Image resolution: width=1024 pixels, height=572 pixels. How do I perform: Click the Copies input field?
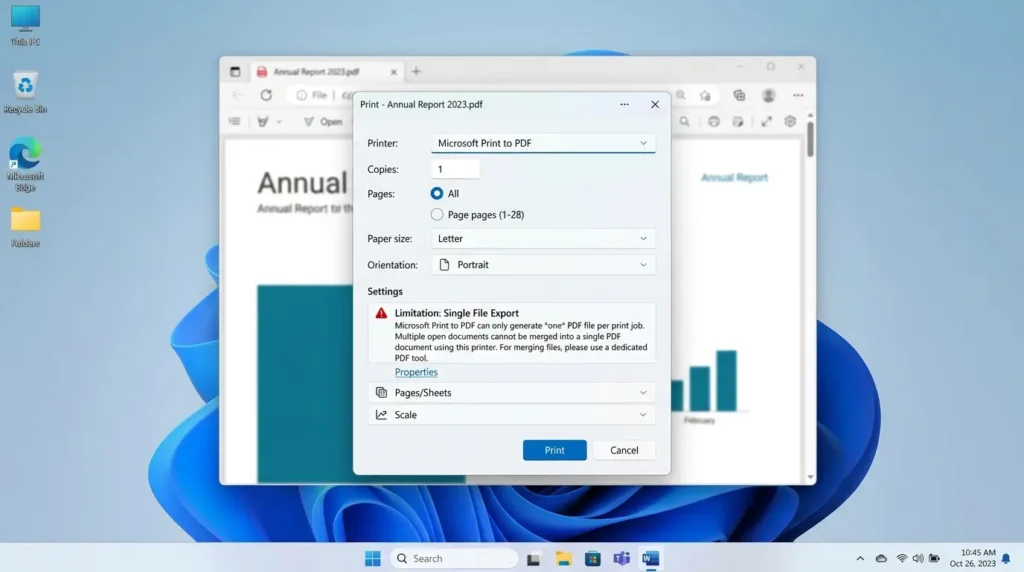point(455,169)
